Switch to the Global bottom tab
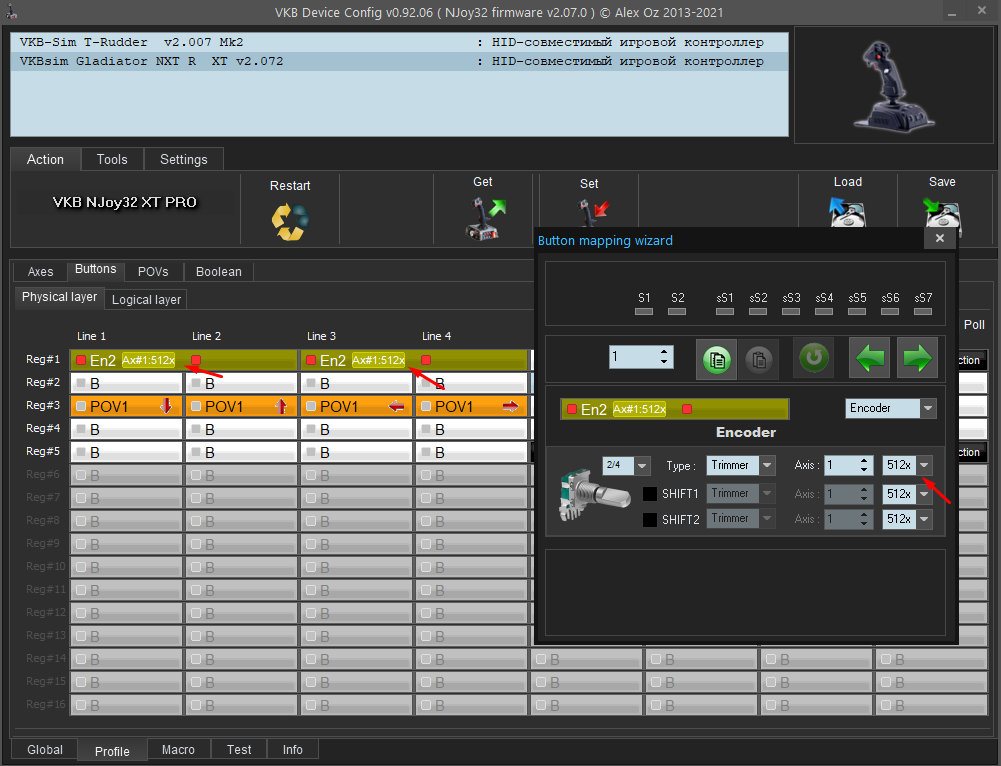This screenshot has width=1001, height=766. click(x=45, y=749)
